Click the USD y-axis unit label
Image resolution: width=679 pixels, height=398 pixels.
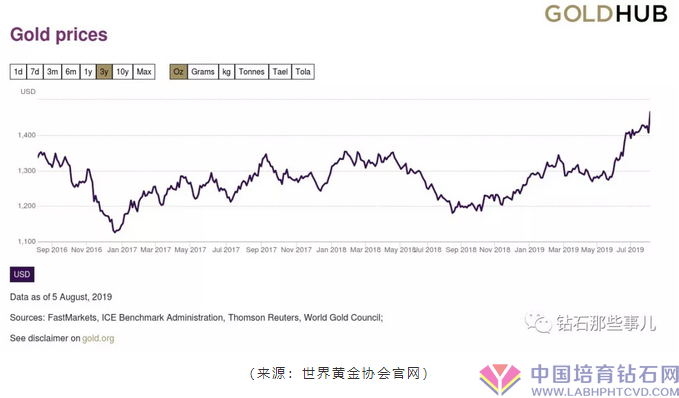click(28, 91)
